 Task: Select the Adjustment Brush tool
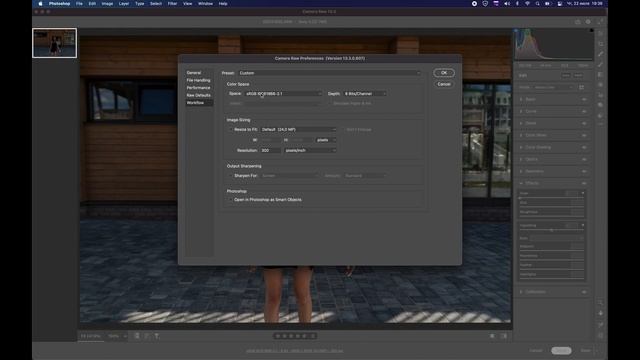[600, 64]
